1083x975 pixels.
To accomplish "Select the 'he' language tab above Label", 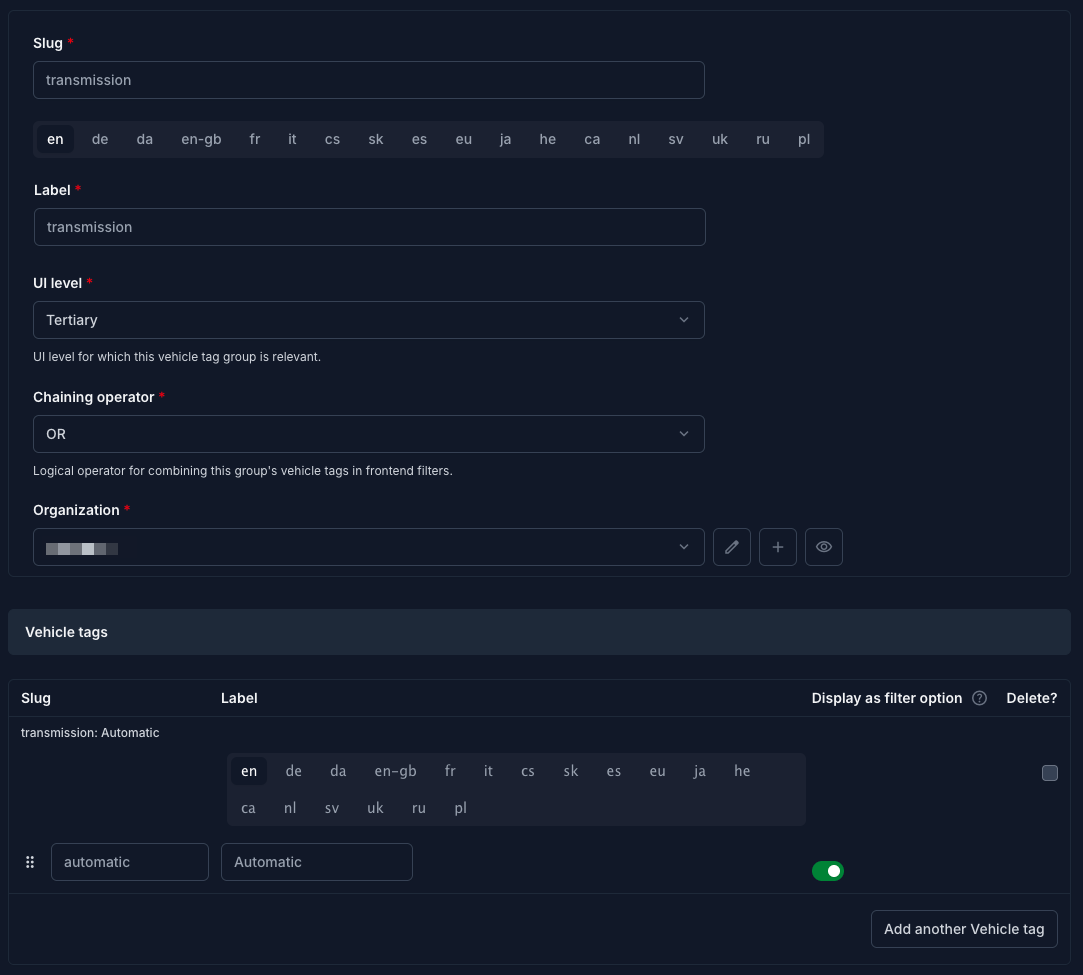I will pos(548,139).
